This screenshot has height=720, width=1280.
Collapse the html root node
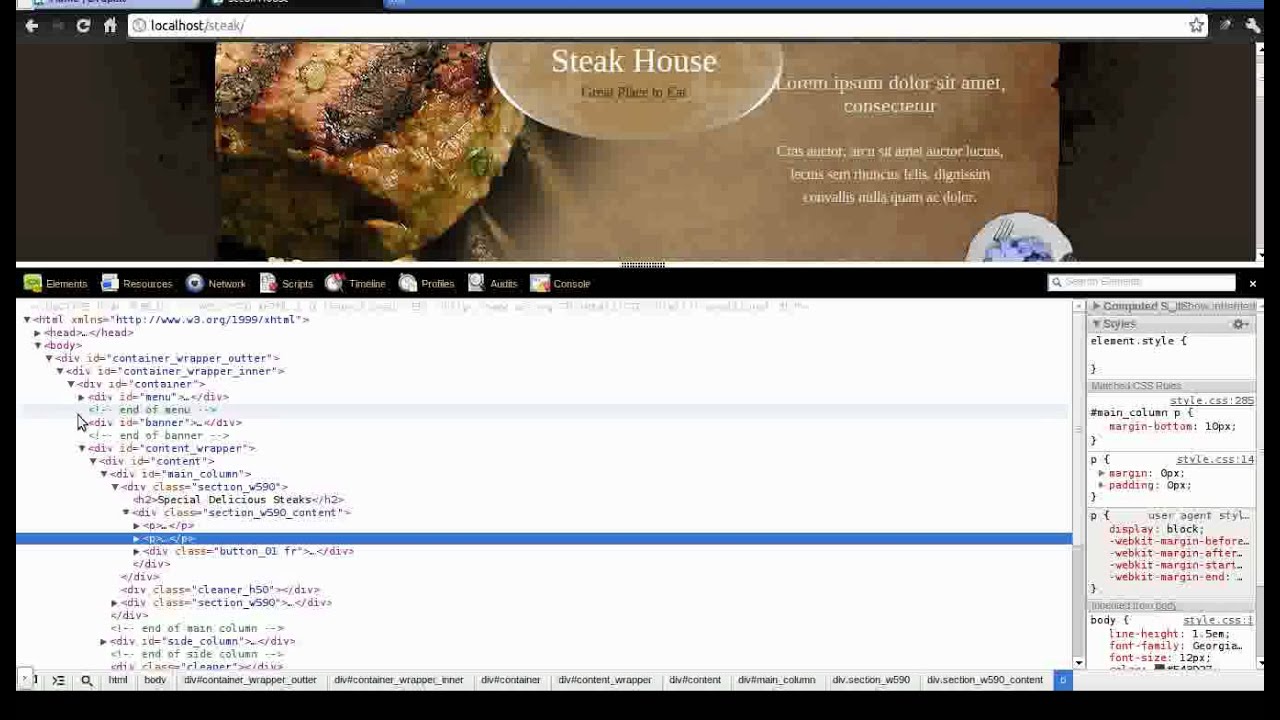pyautogui.click(x=27, y=320)
